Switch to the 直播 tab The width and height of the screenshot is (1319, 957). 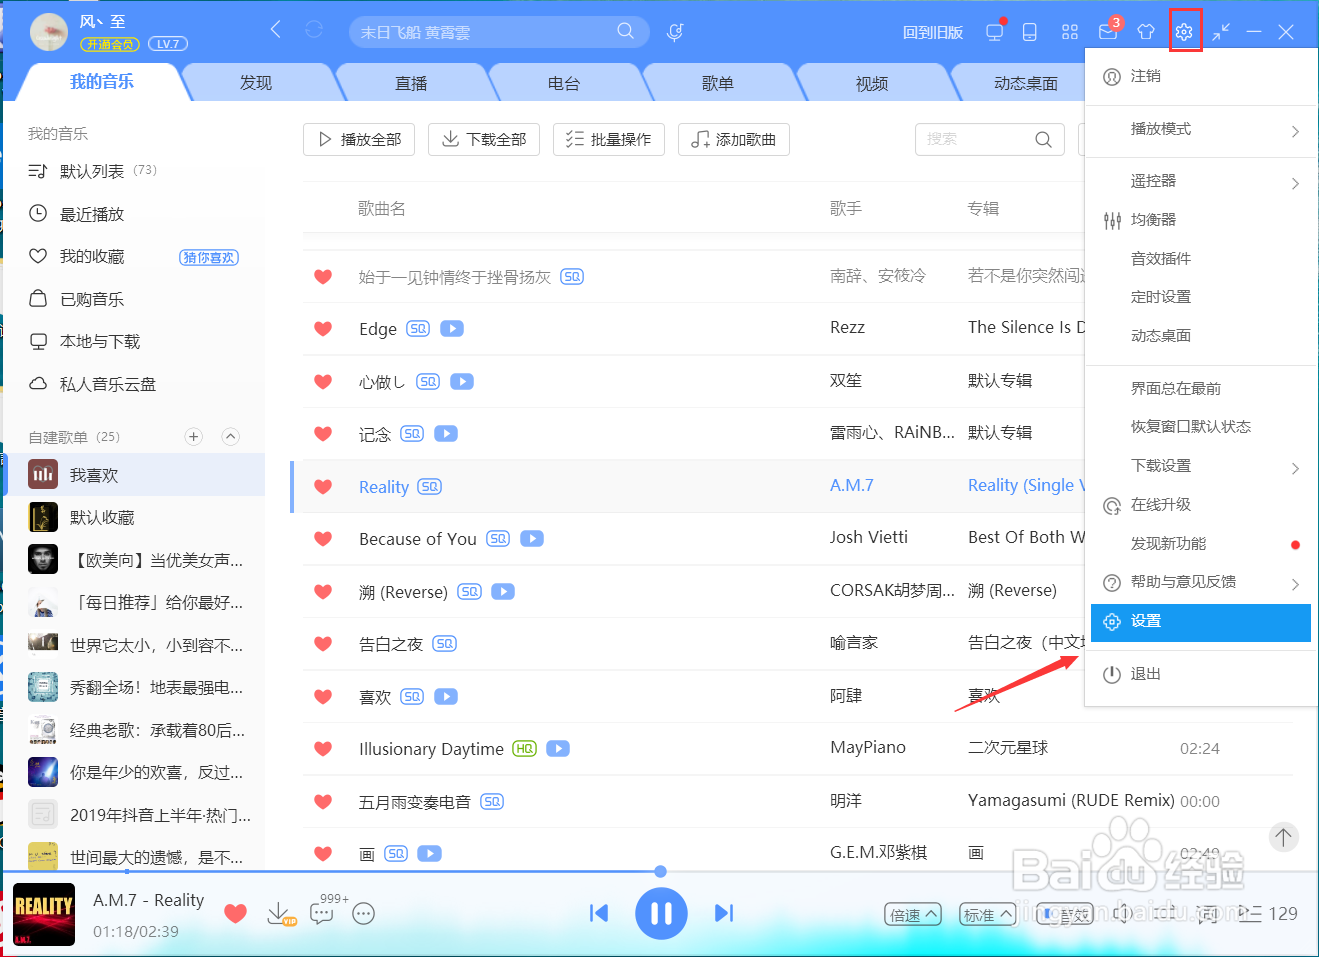tap(411, 83)
